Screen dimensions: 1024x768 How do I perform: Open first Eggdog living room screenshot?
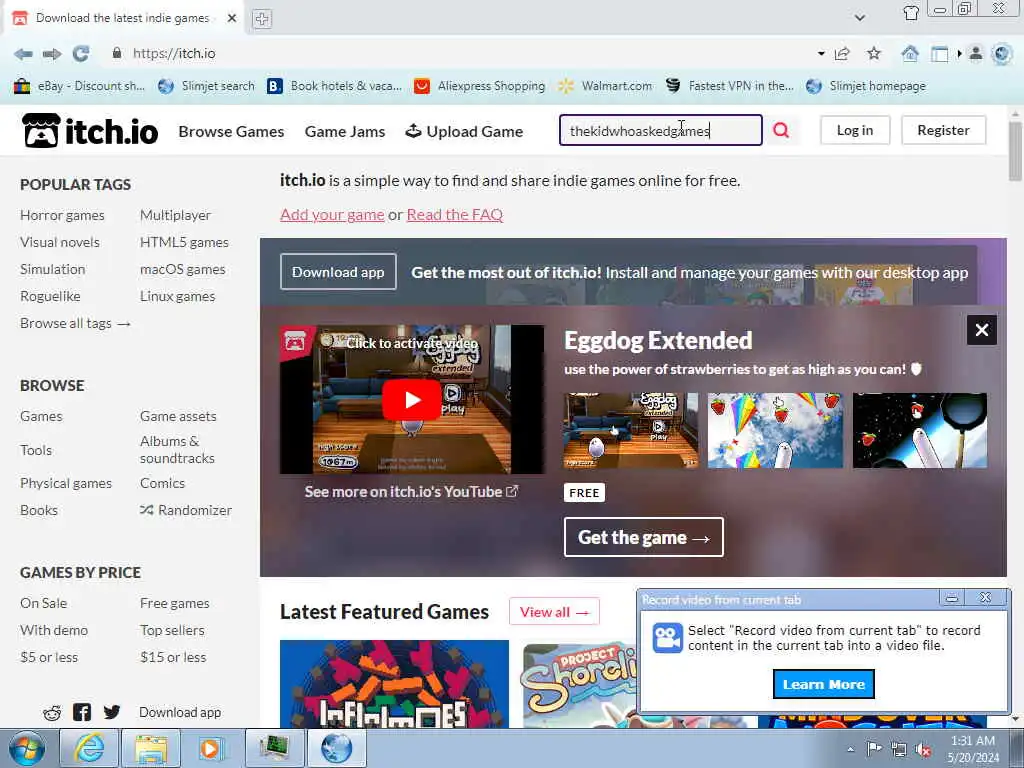pos(630,430)
